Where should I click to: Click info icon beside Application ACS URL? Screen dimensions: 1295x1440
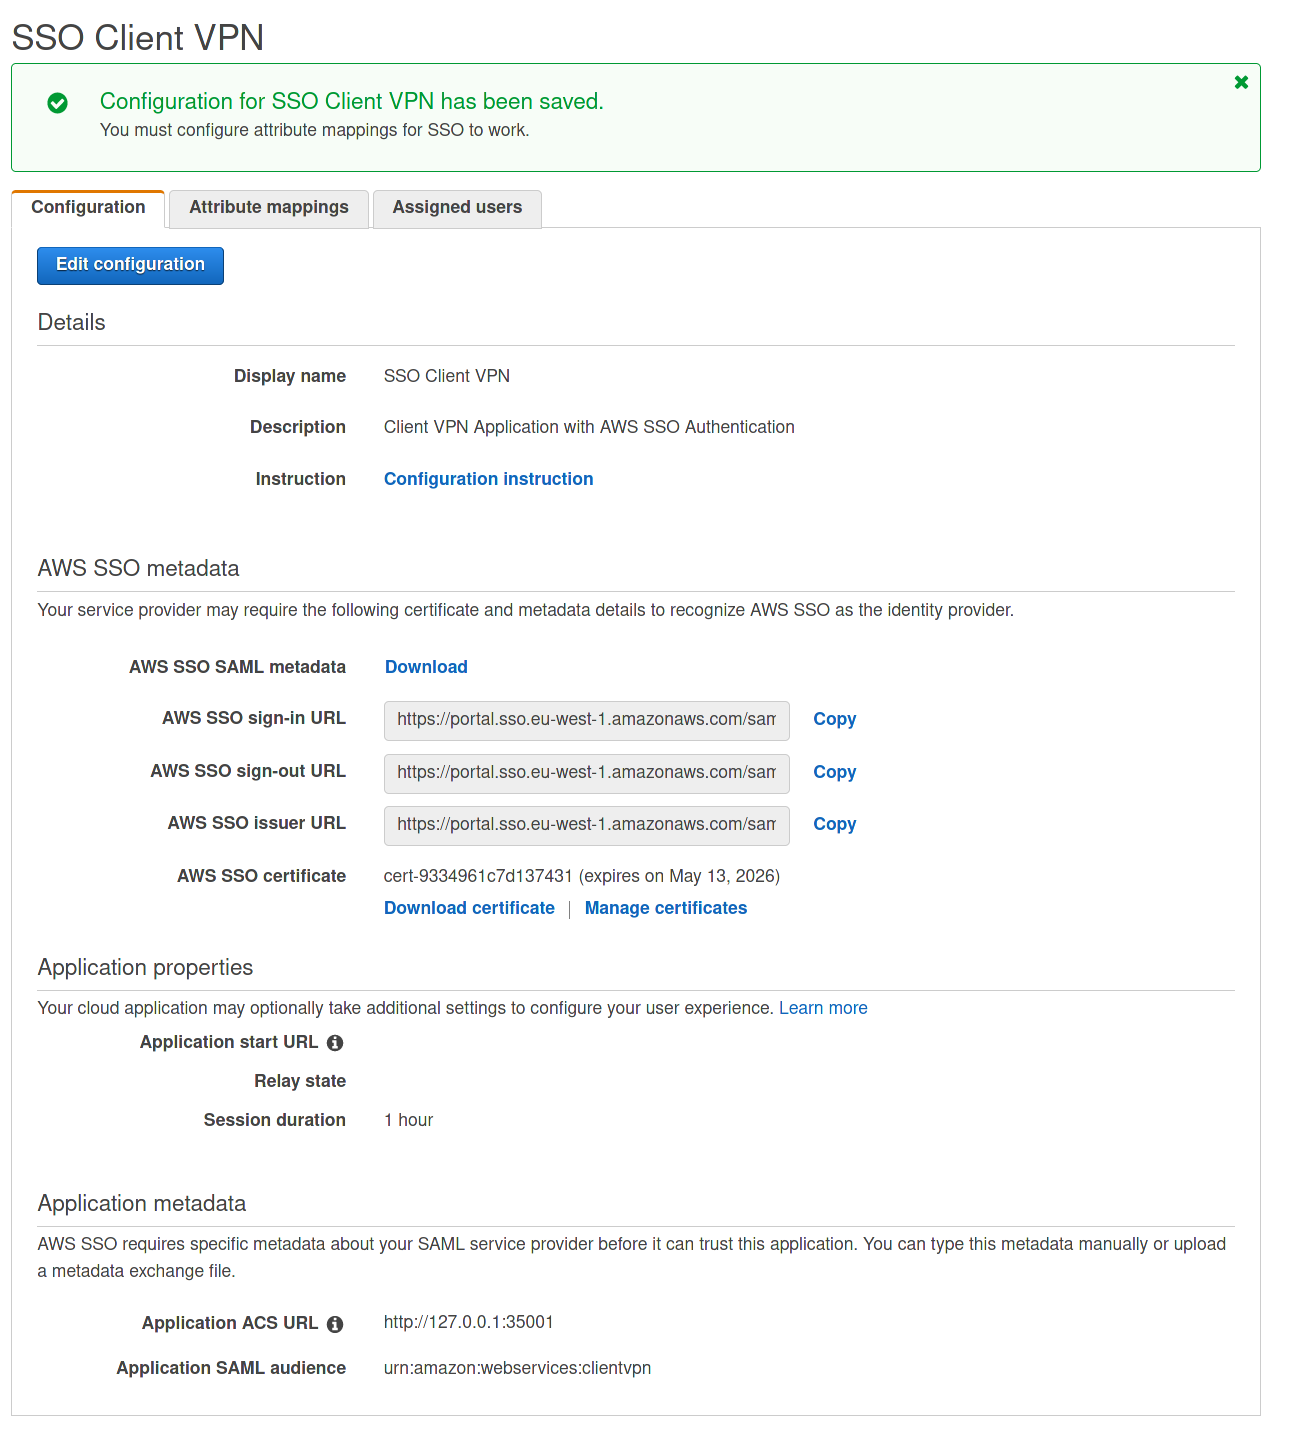coord(335,1324)
